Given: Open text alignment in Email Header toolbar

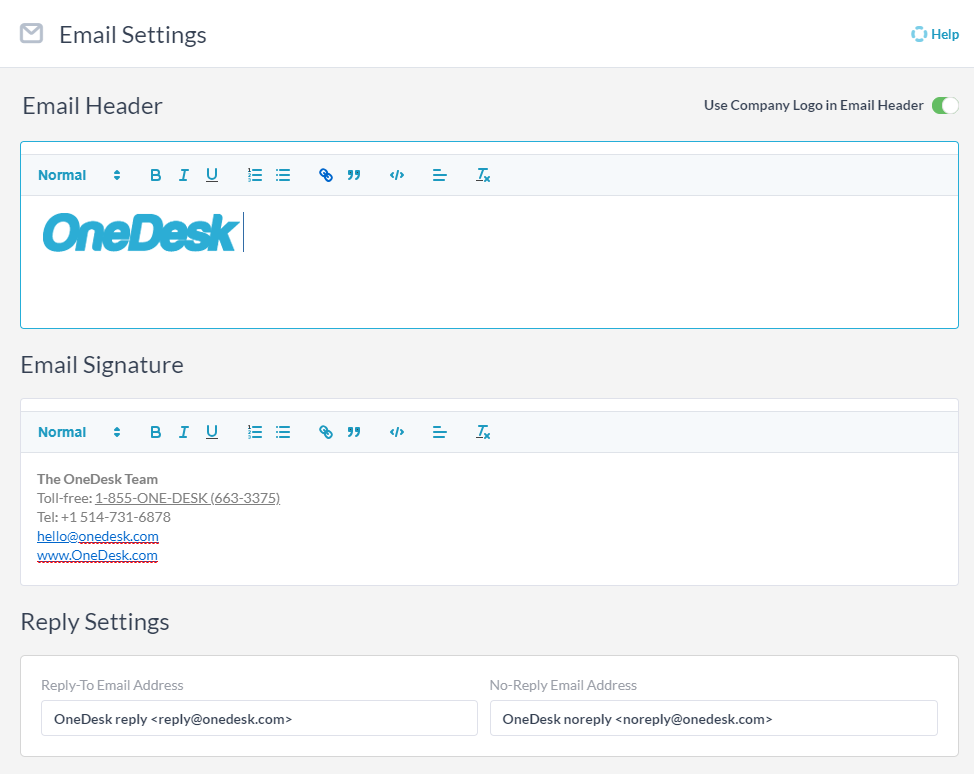Looking at the screenshot, I should [x=440, y=175].
